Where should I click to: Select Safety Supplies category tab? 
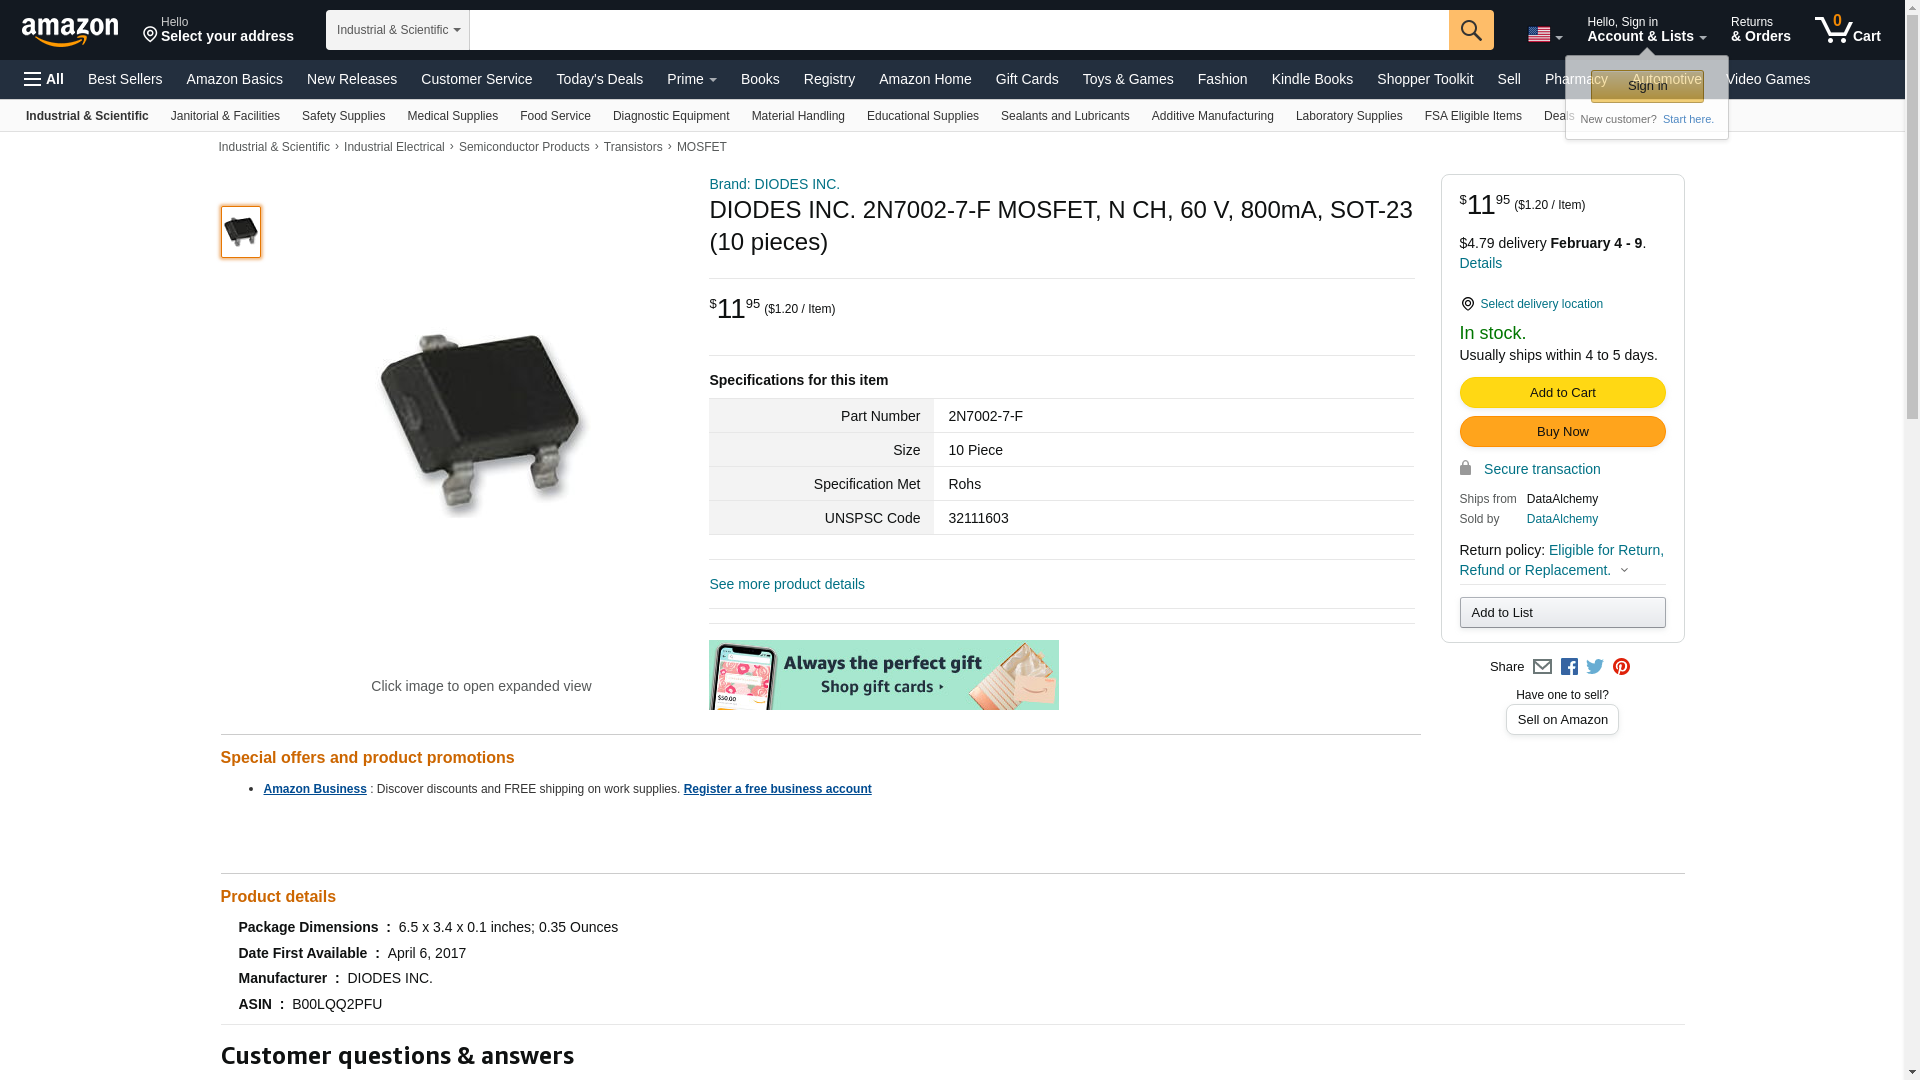(343, 116)
